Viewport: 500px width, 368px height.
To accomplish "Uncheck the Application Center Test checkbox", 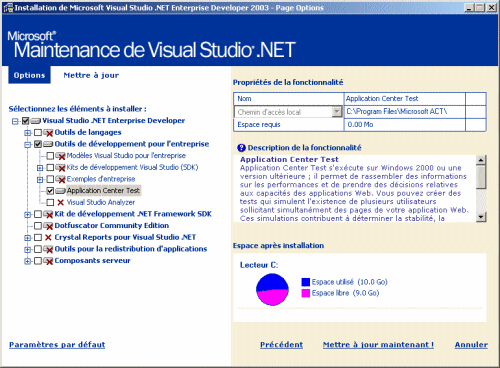I will coord(50,191).
